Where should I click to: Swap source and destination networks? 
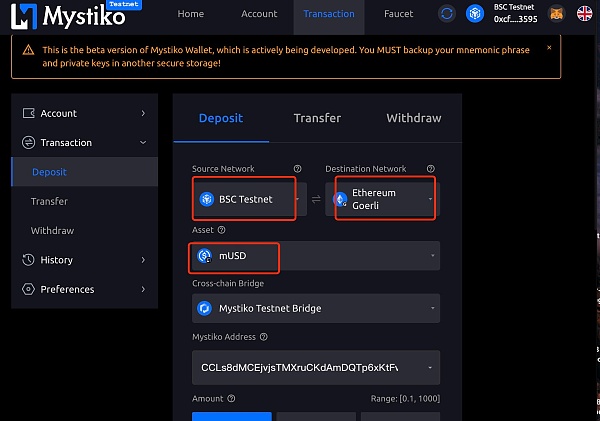click(x=316, y=199)
